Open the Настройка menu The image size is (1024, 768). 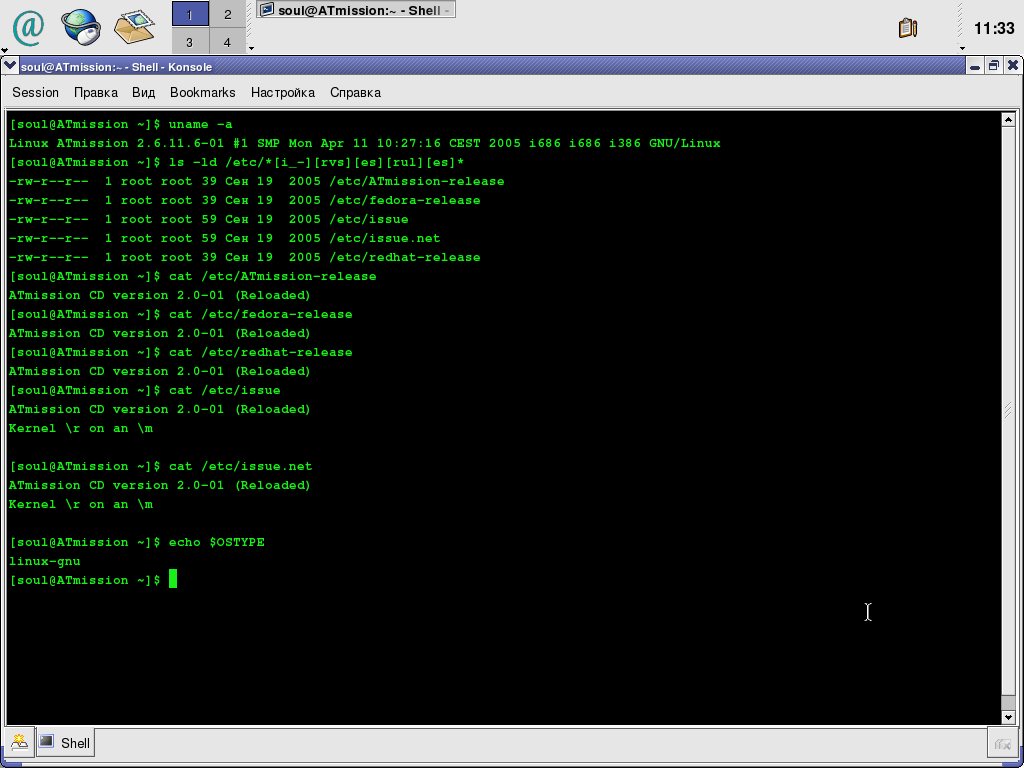283,93
